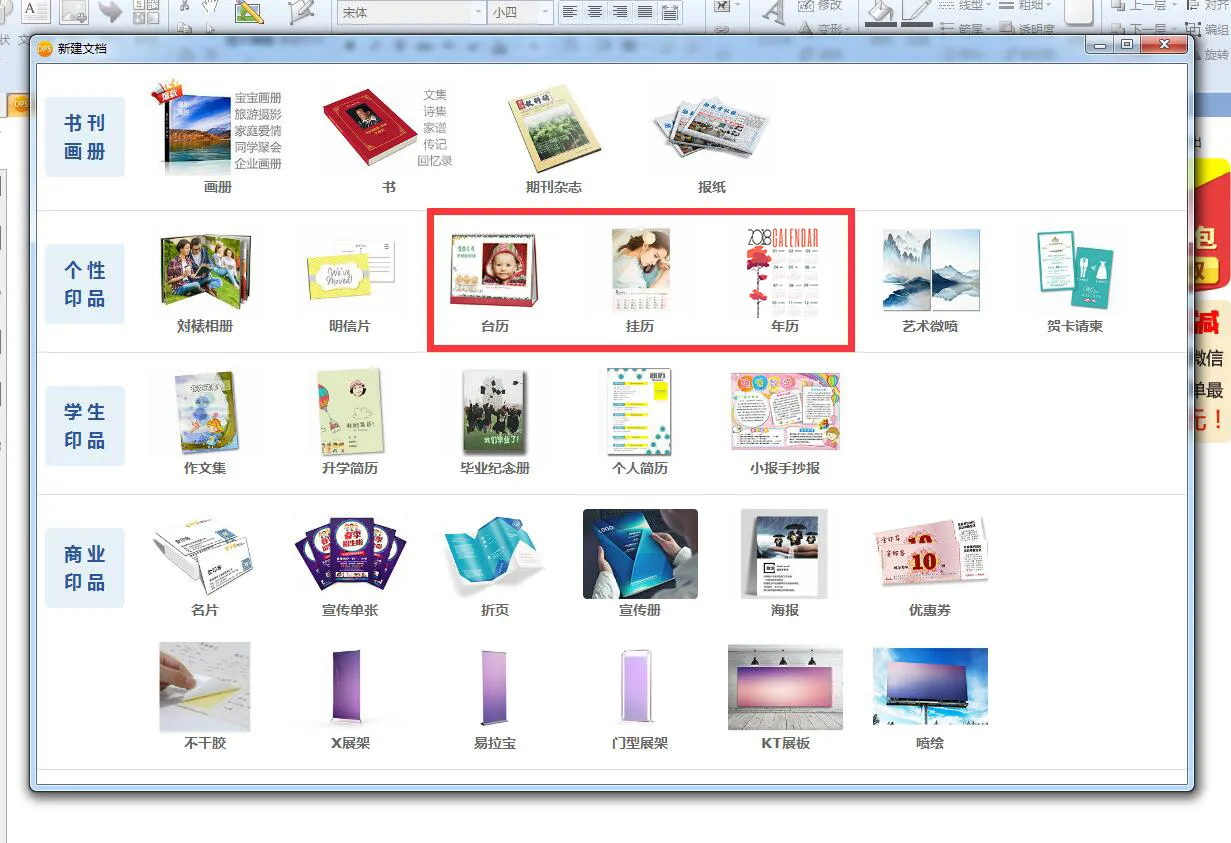1231x843 pixels.
Task: Open the 小报手抄报 handwritten poster template
Action: (785, 413)
